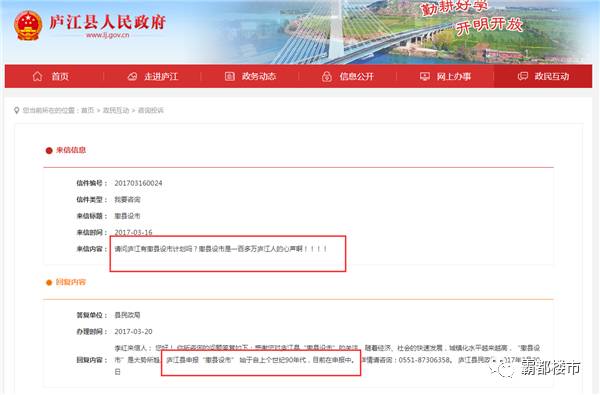The width and height of the screenshot is (600, 395).
Task: Open the 走进庐江 menu item
Action: [x=161, y=77]
